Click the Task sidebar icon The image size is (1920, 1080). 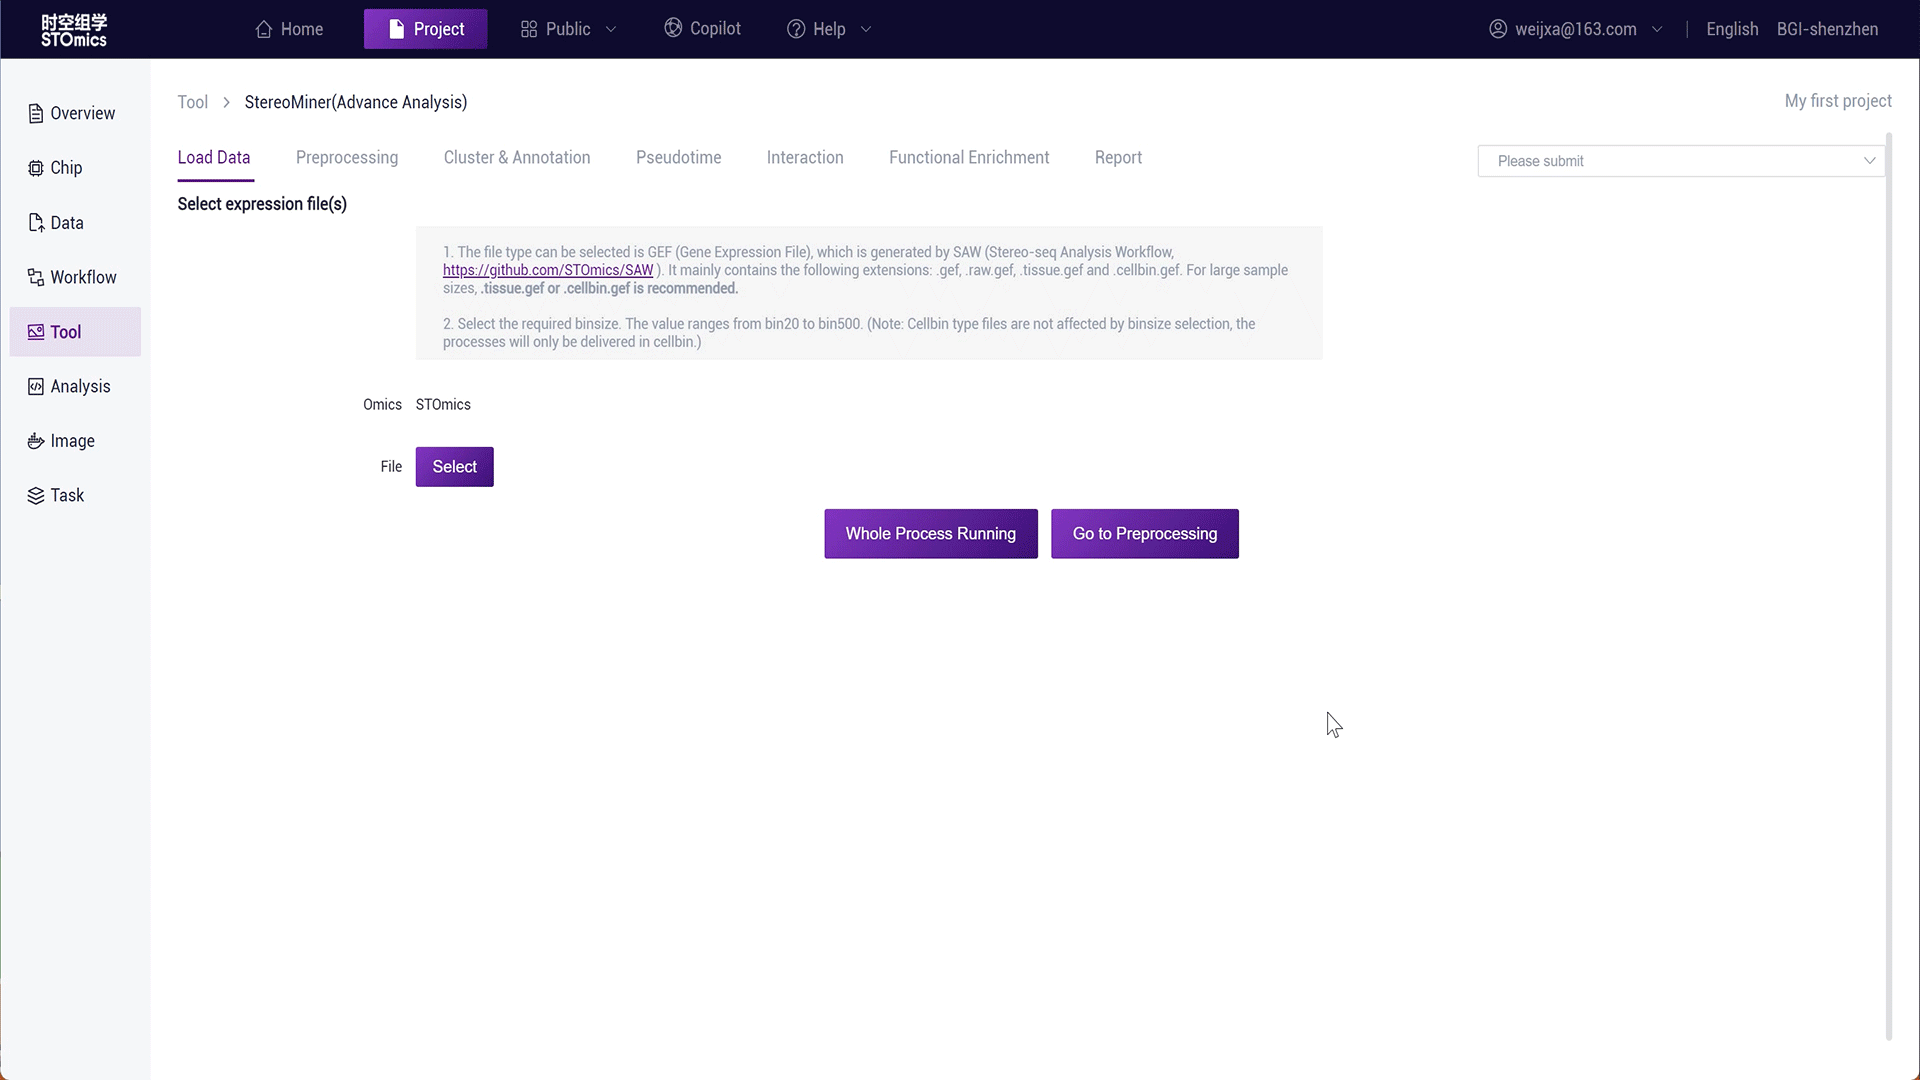coord(36,495)
